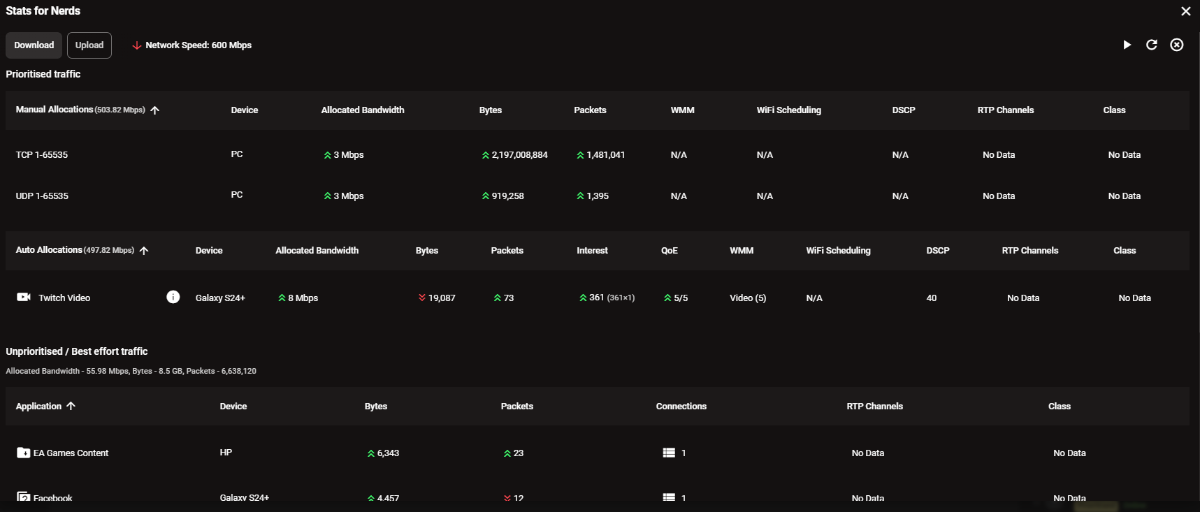Select the UDP 1-65535 allocation row
This screenshot has width=1200, height=512.
(42, 196)
